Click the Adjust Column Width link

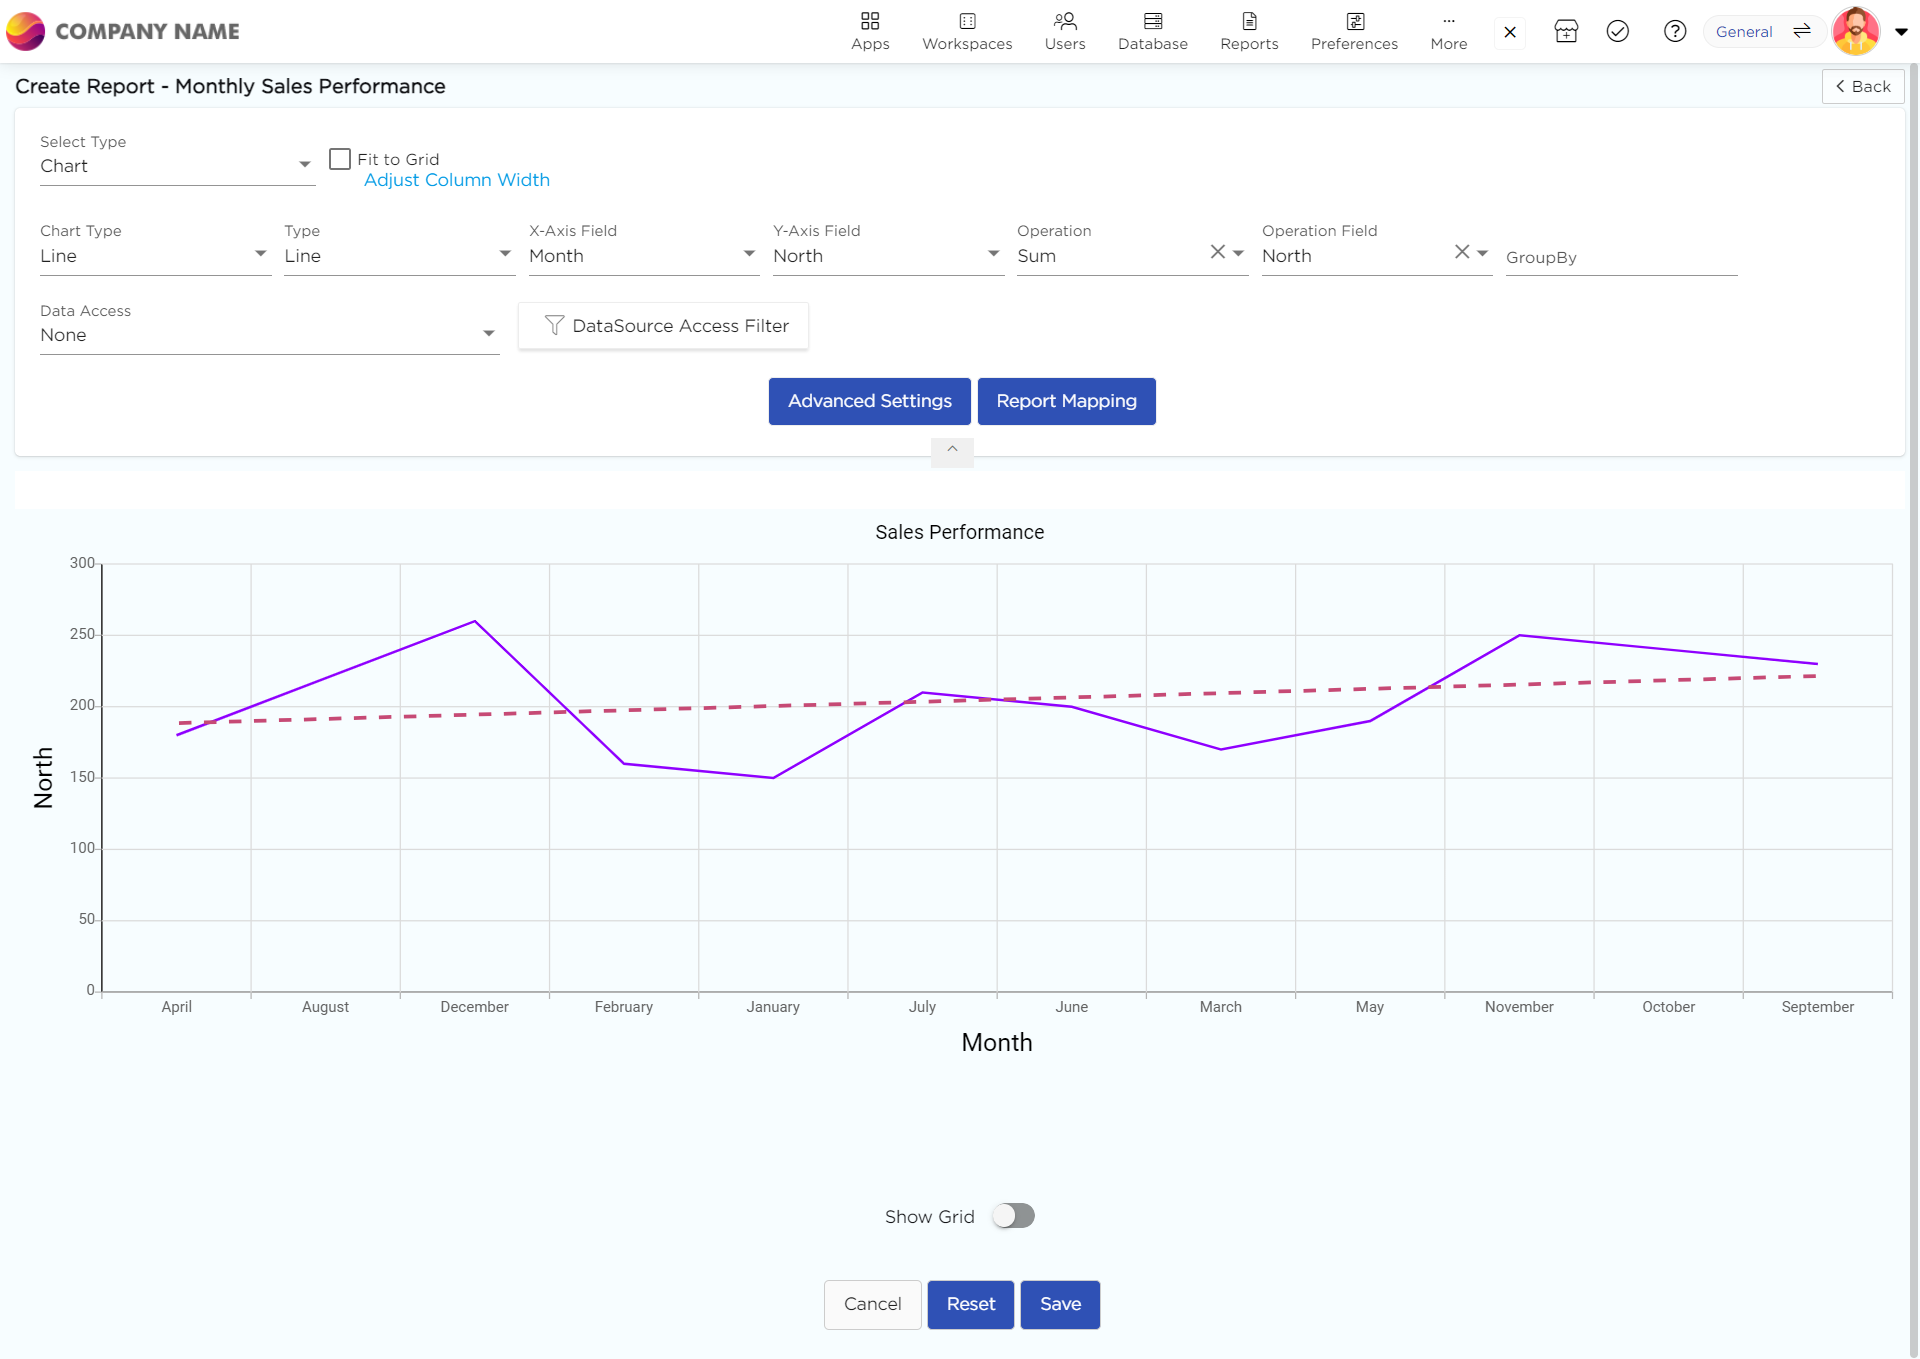pos(456,180)
